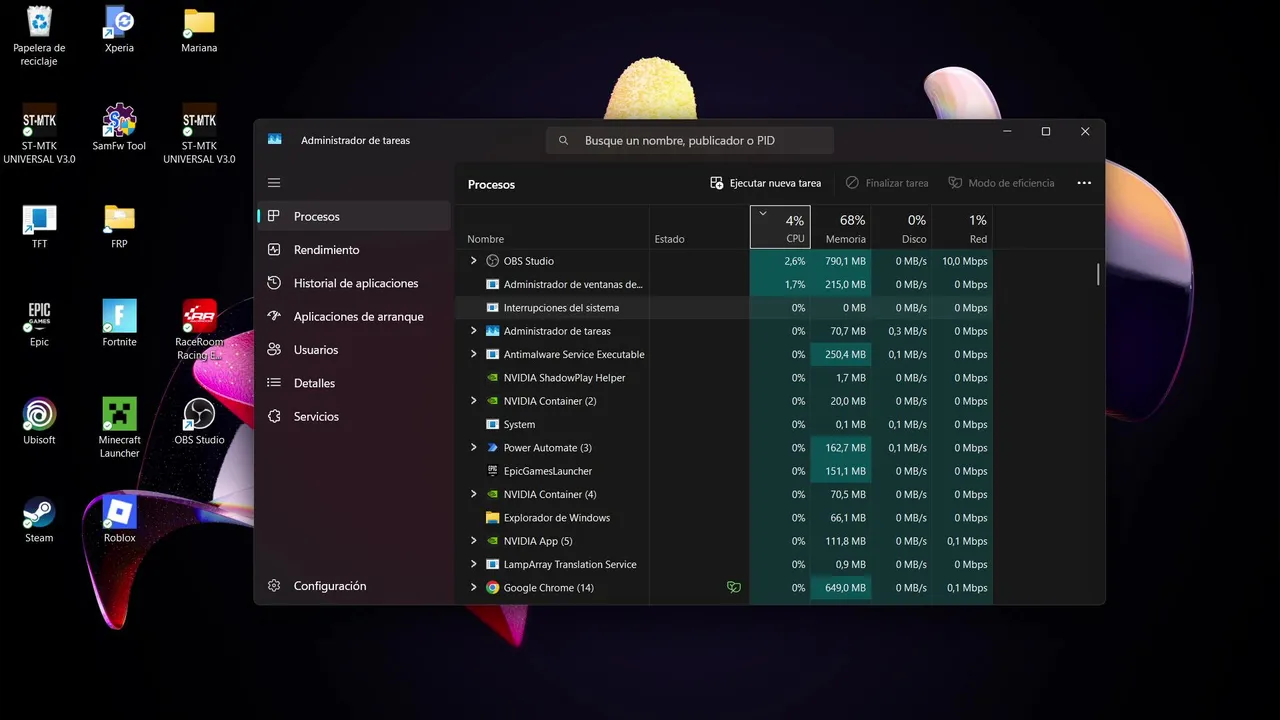Expand Antimalware Service Executable row

474,354
